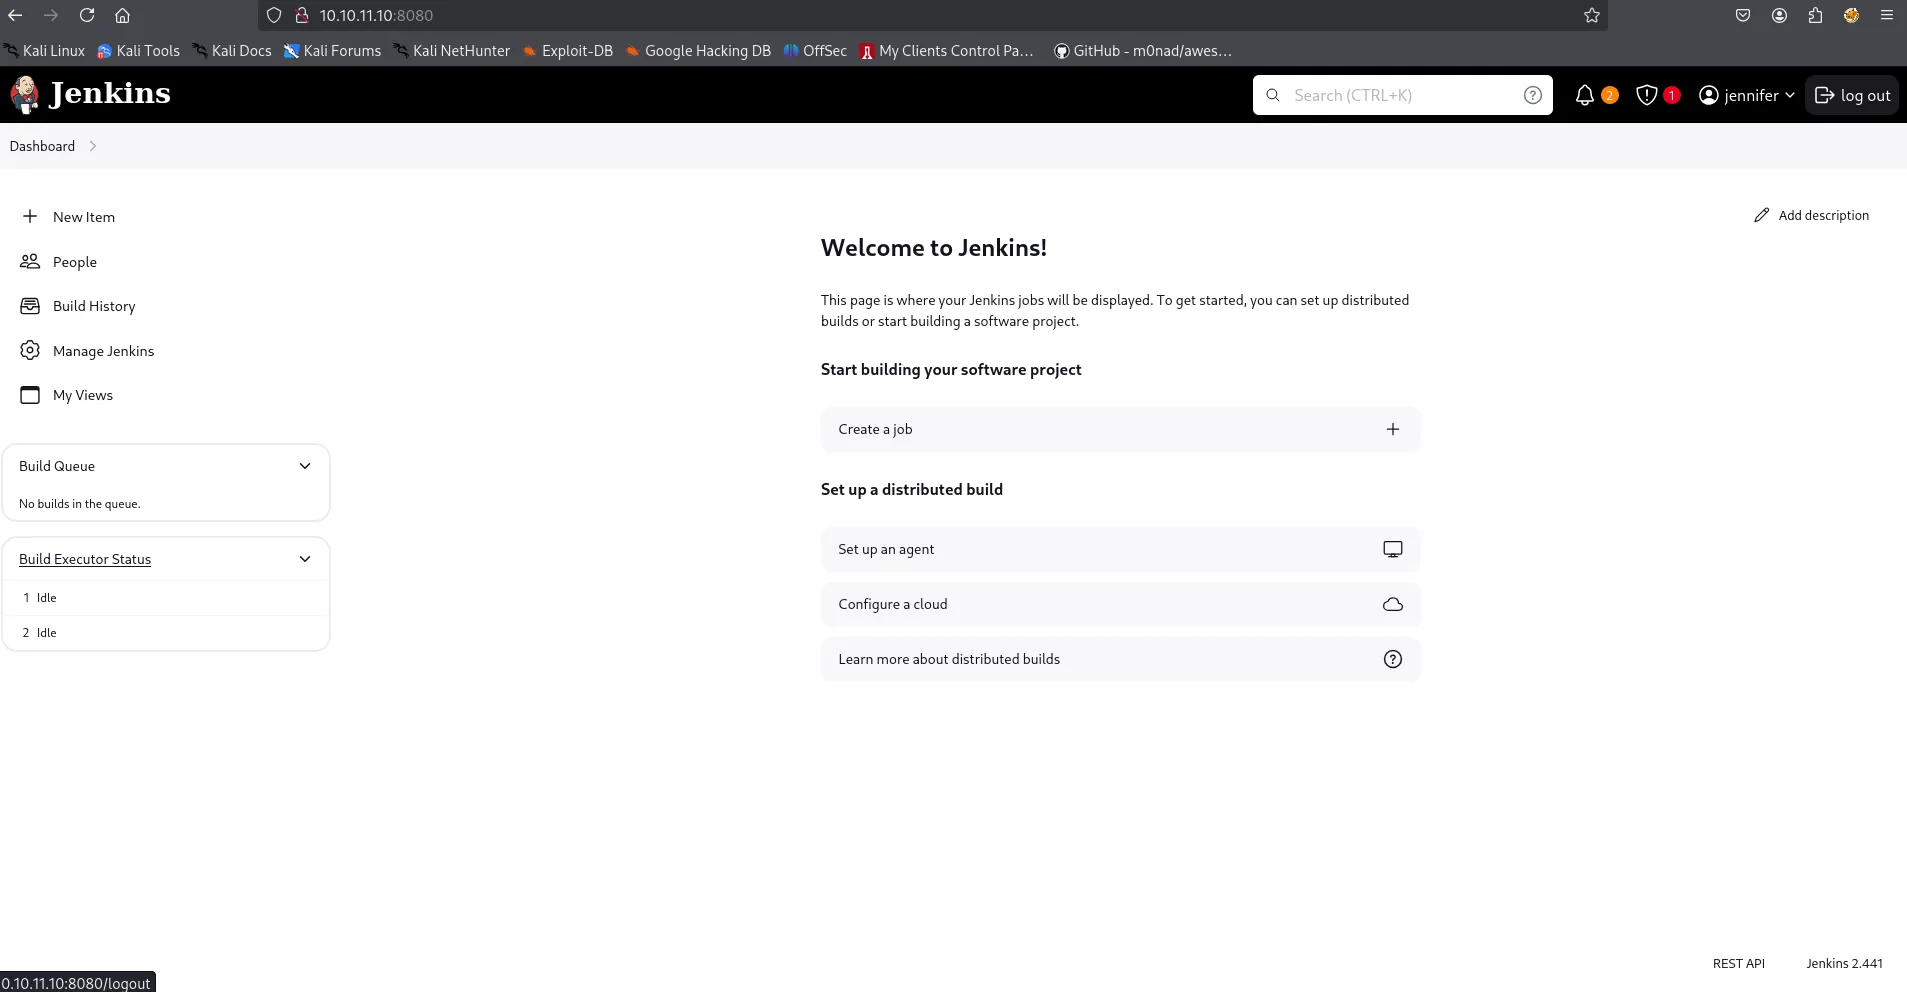Open the Exploit-DB bookmark

pyautogui.click(x=568, y=51)
